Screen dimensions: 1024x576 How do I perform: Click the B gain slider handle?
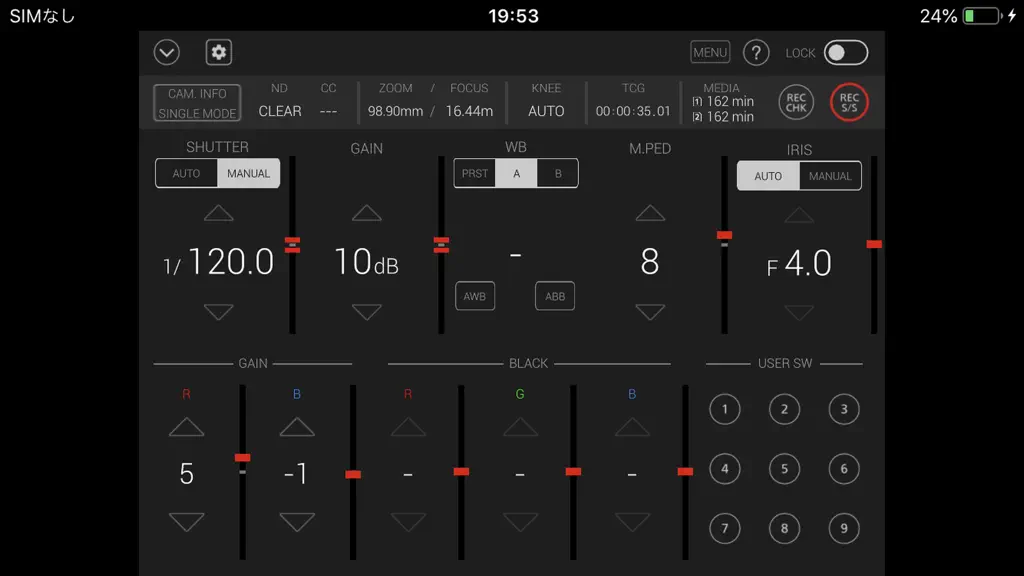pyautogui.click(x=353, y=475)
